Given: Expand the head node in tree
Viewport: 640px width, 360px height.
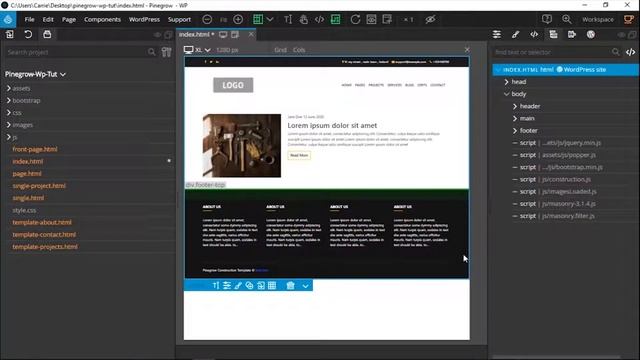Looking at the screenshot, I should click(x=507, y=82).
